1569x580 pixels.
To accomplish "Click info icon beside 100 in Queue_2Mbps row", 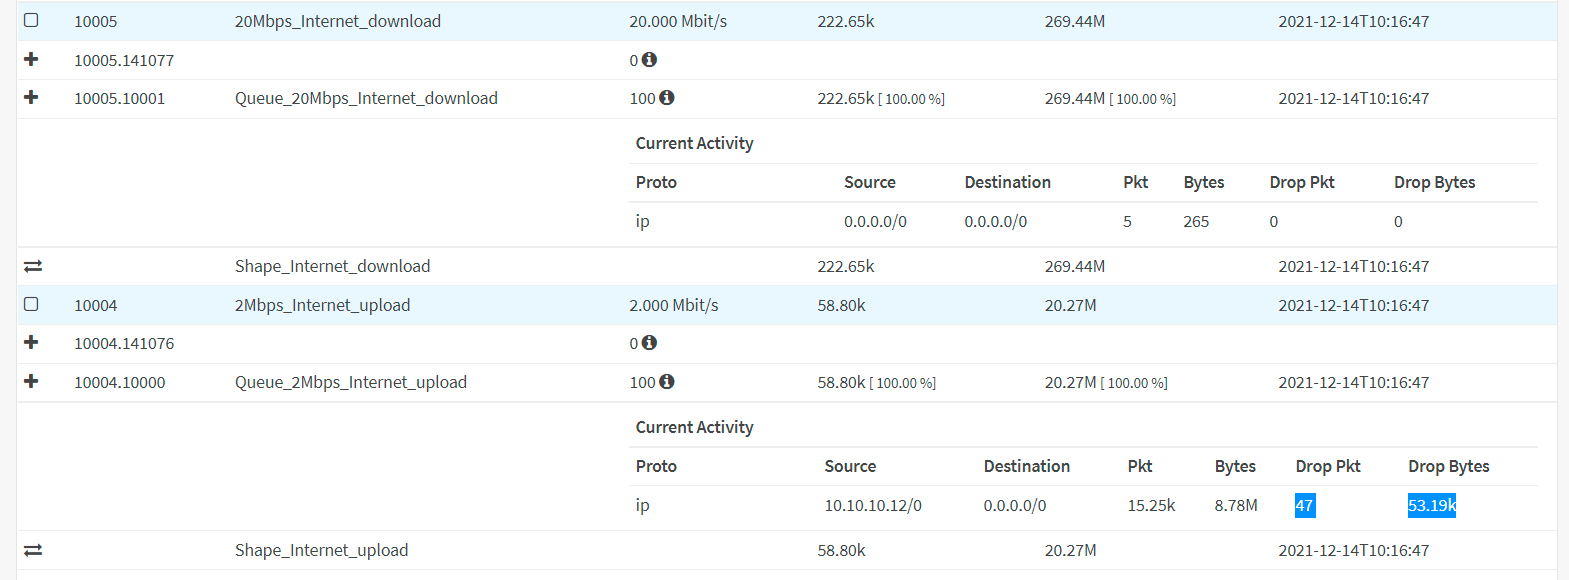I will 667,382.
